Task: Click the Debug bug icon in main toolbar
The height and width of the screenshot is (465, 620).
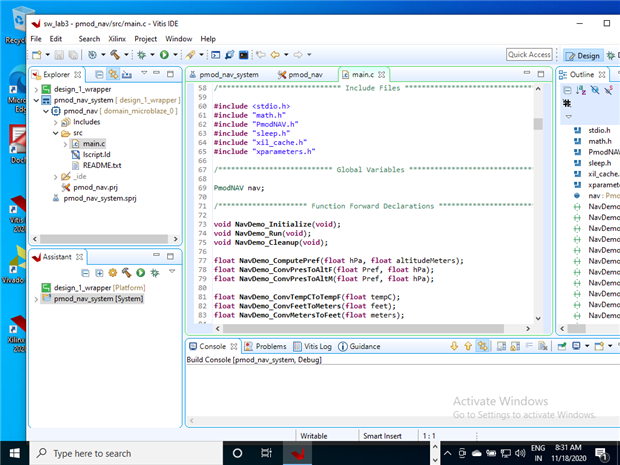Action: [142, 54]
